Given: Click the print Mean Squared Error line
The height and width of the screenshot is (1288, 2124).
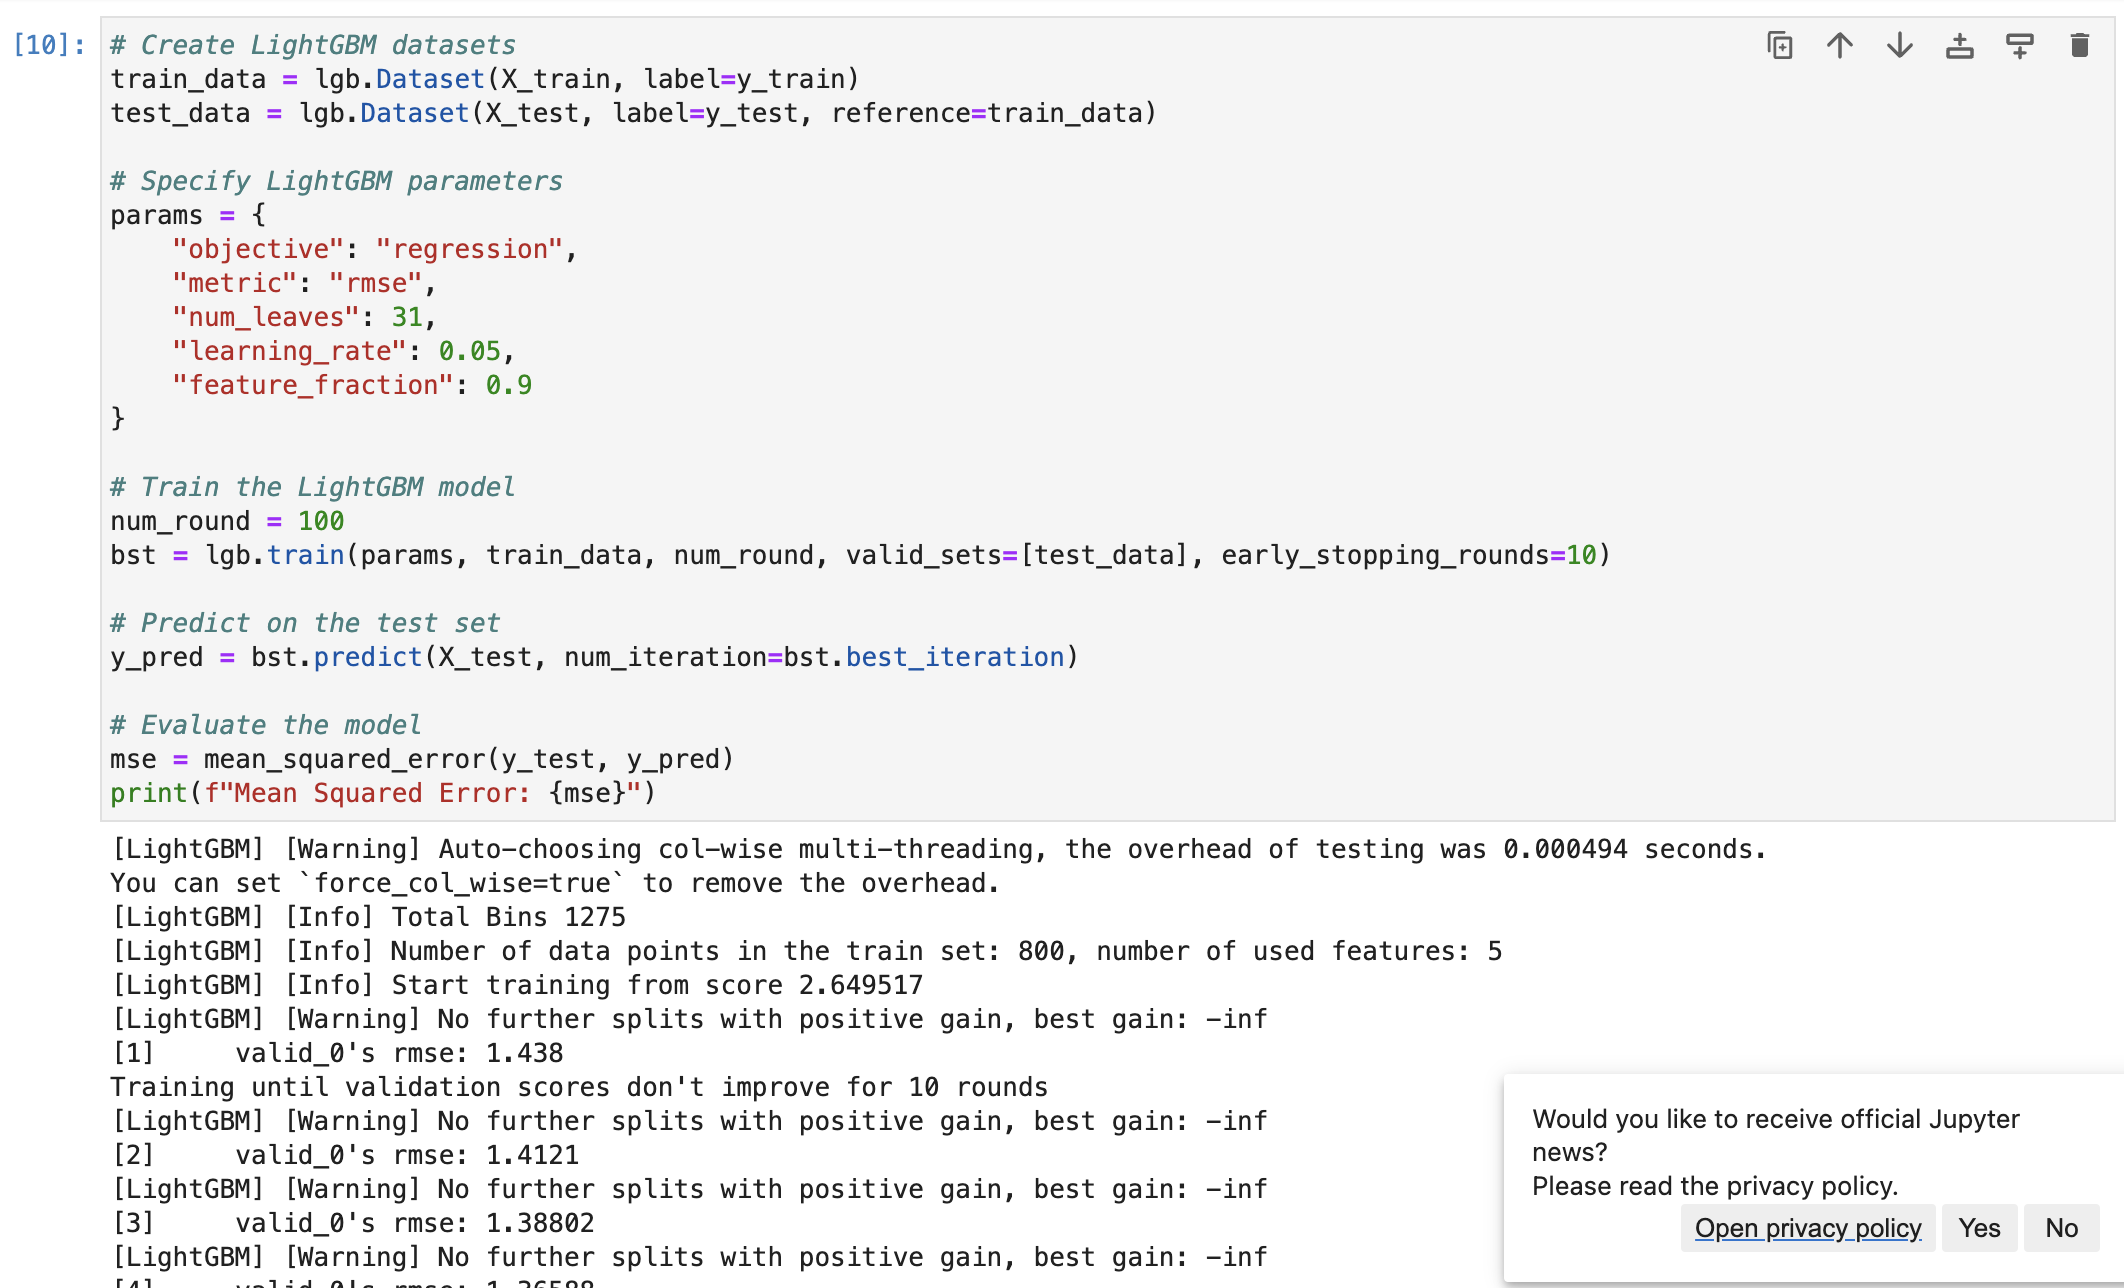Looking at the screenshot, I should [383, 793].
